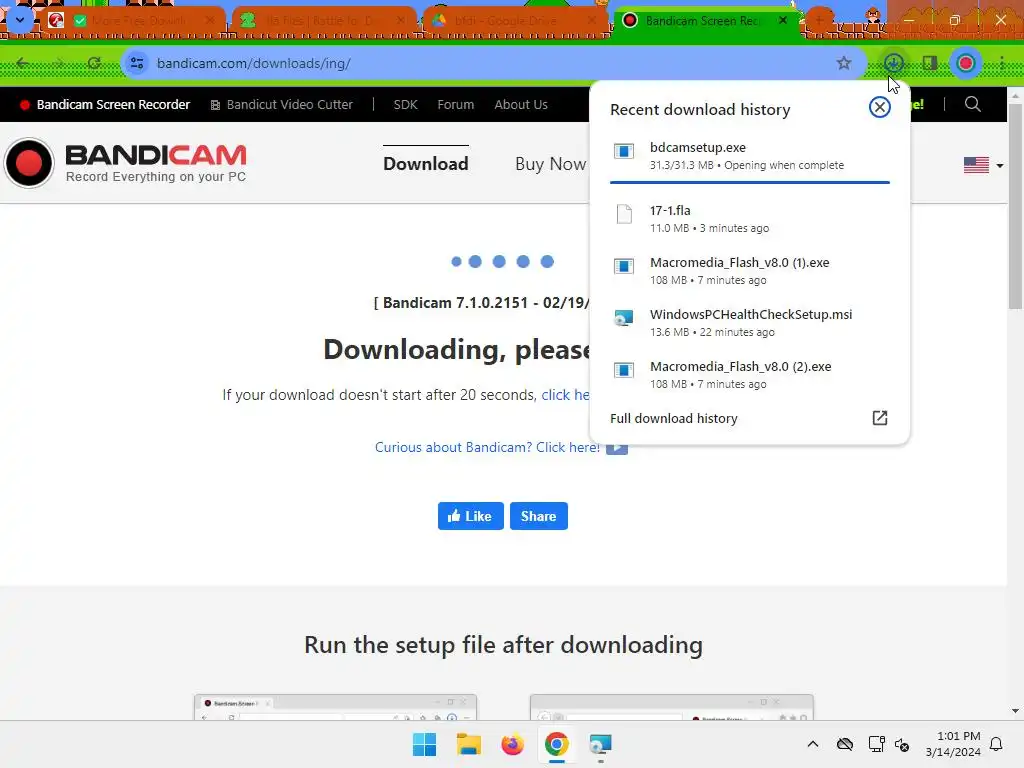Click the Facebook Like button
Screen dimensions: 1024x768
tap(470, 516)
